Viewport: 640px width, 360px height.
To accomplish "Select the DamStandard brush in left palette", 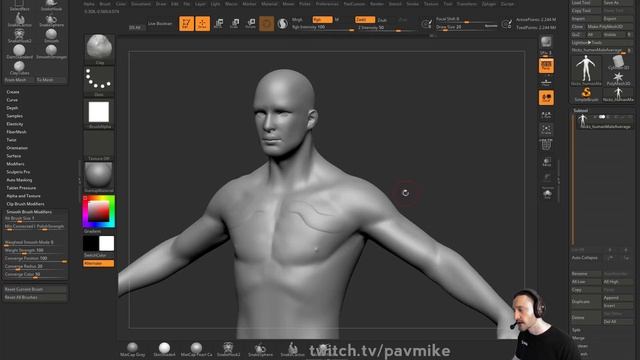I will (19, 51).
